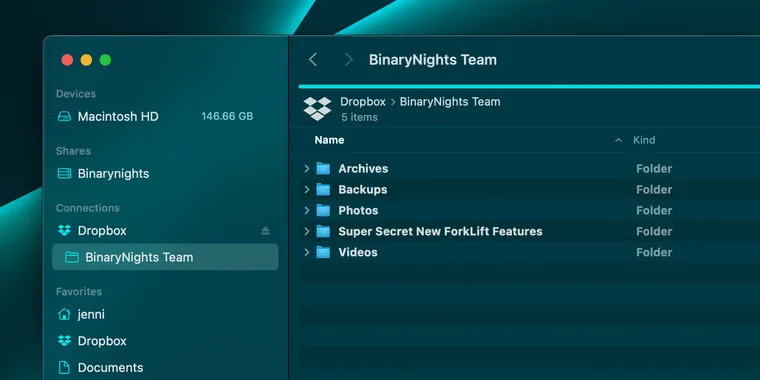Eject the Dropbox connection

(x=265, y=231)
